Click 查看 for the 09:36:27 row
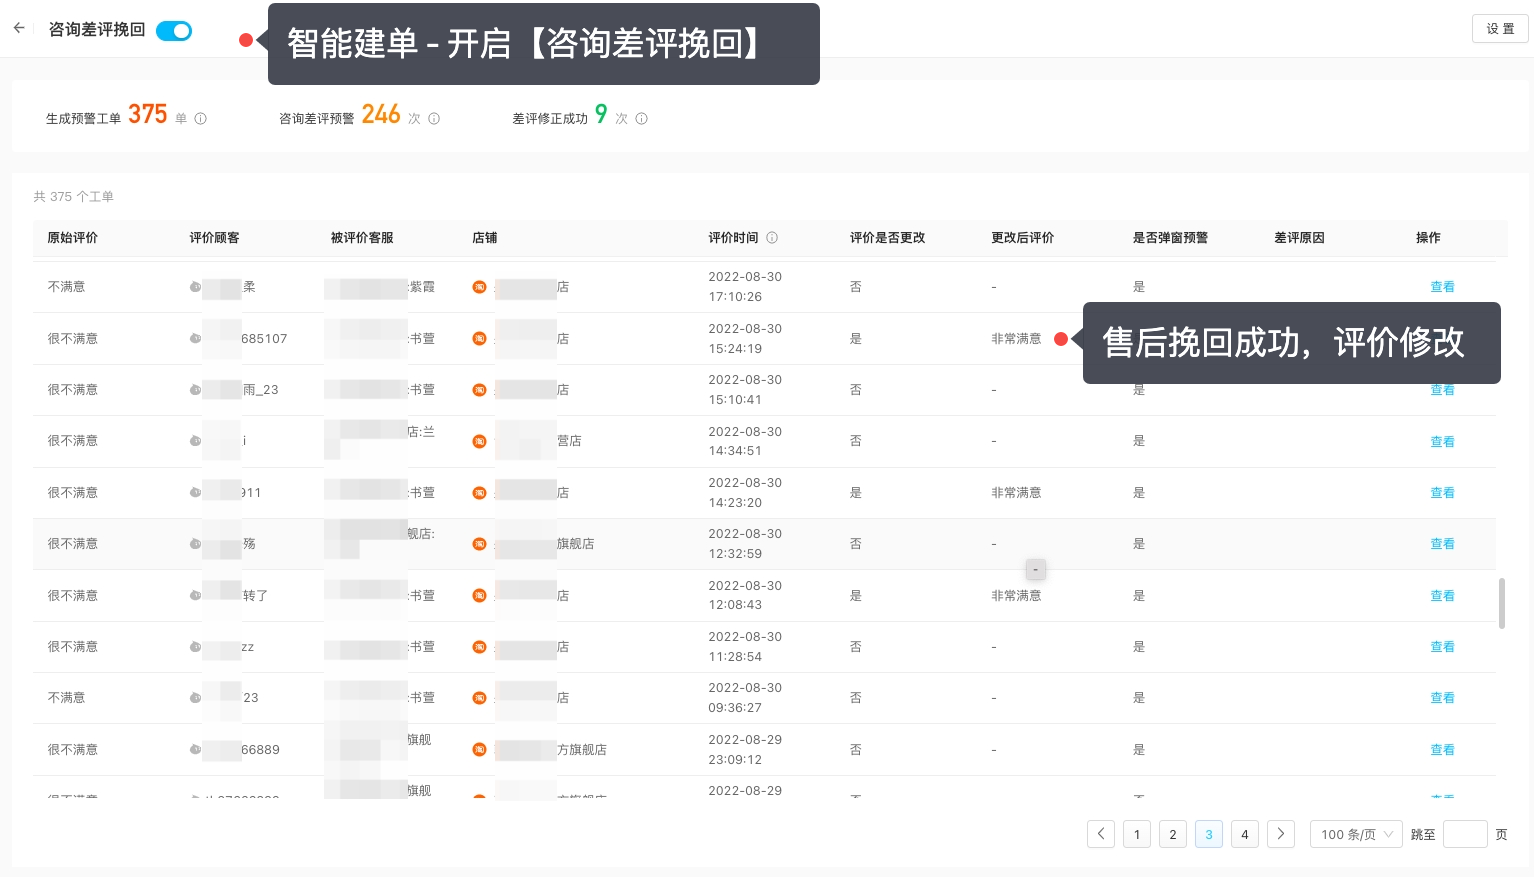This screenshot has width=1534, height=877. (x=1442, y=698)
